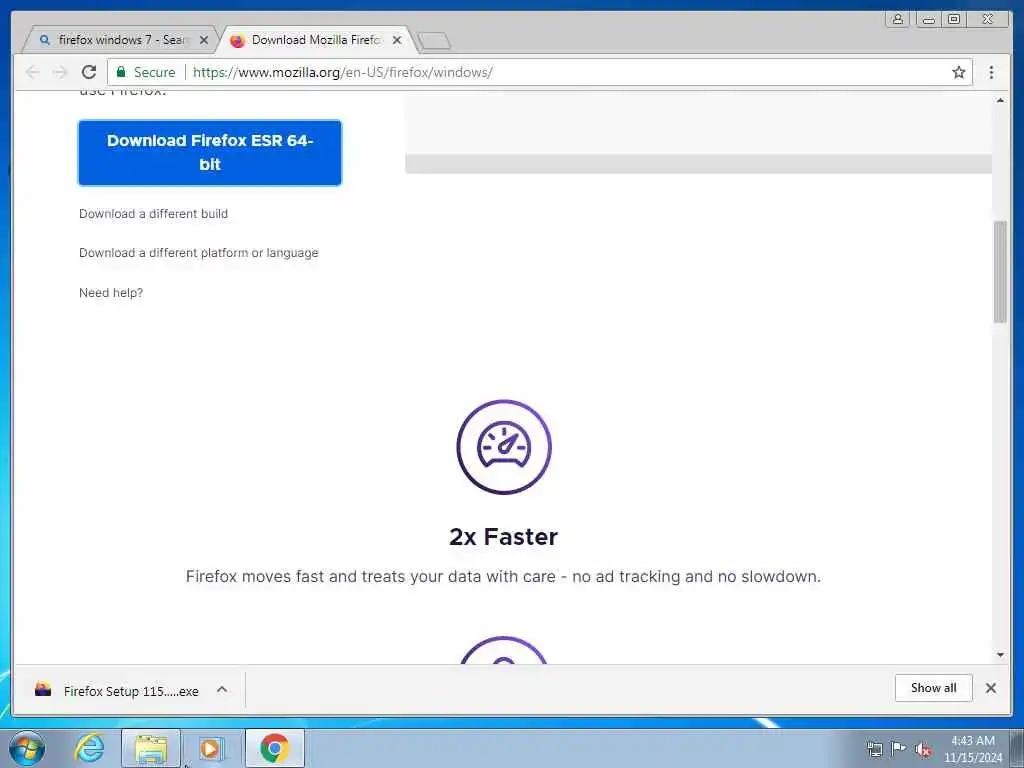Screen dimensions: 1024x768
Task: Click the green Secure padlock icon
Action: (x=121, y=72)
